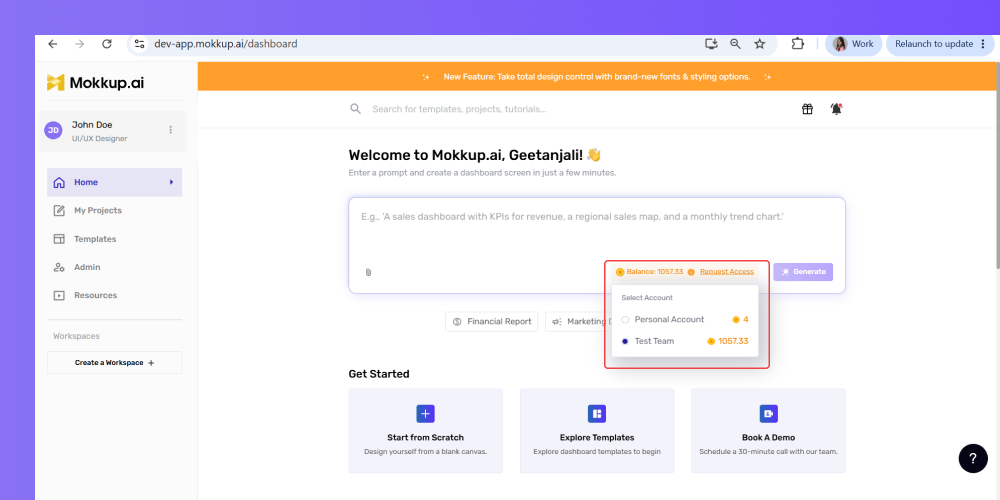Image resolution: width=1000 pixels, height=500 pixels.
Task: Click the browser address bar URL
Action: pos(225,44)
